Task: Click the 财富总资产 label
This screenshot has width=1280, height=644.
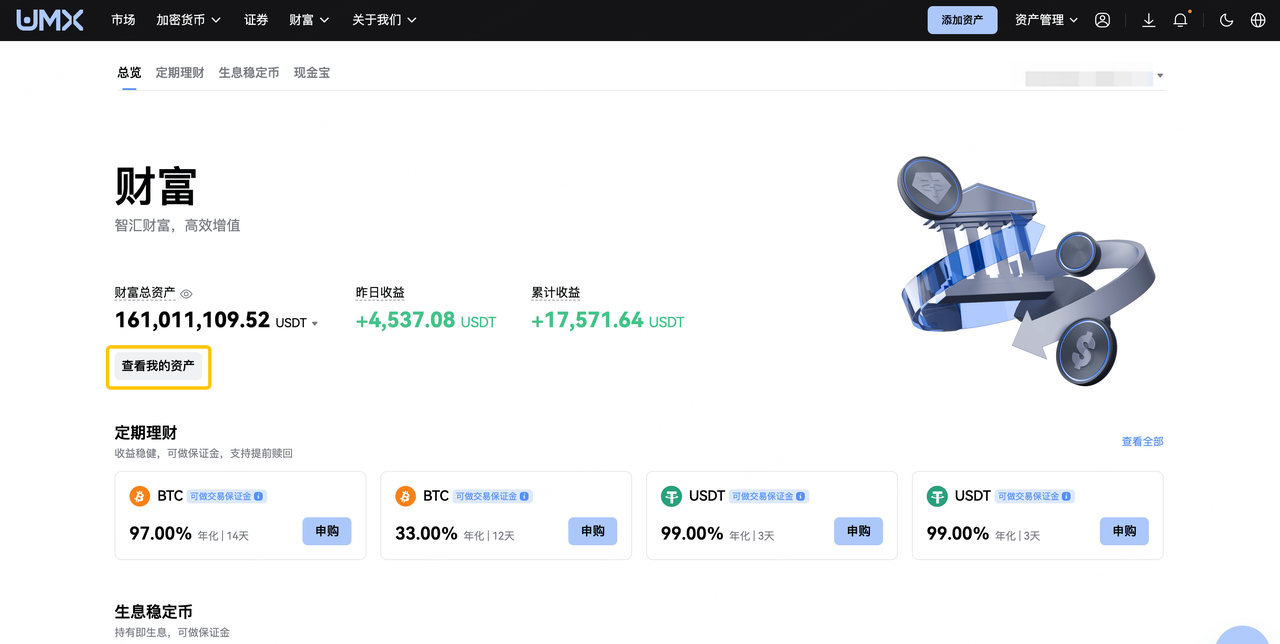Action: 145,293
